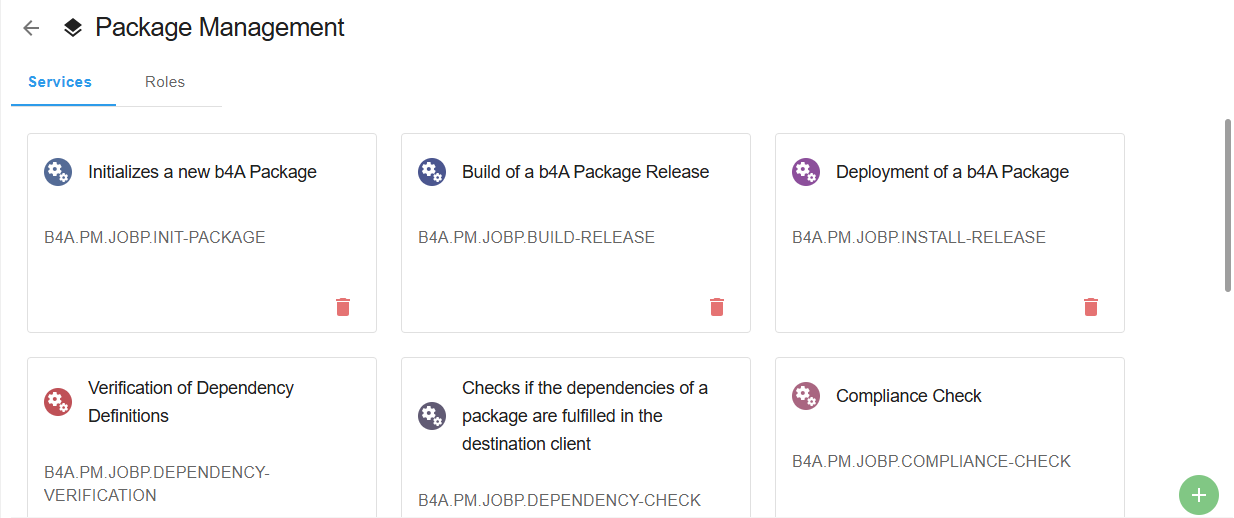The width and height of the screenshot is (1234, 518).
Task: Open Deployment of a b4A Package title
Action: 952,172
